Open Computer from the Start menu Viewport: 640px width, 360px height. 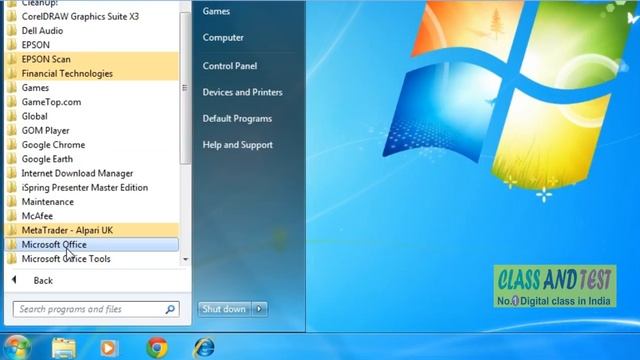223,38
